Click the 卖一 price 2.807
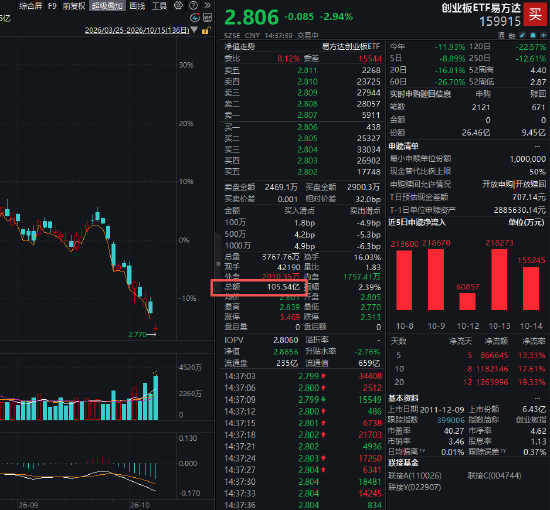The height and width of the screenshot is (510, 550). (307, 115)
